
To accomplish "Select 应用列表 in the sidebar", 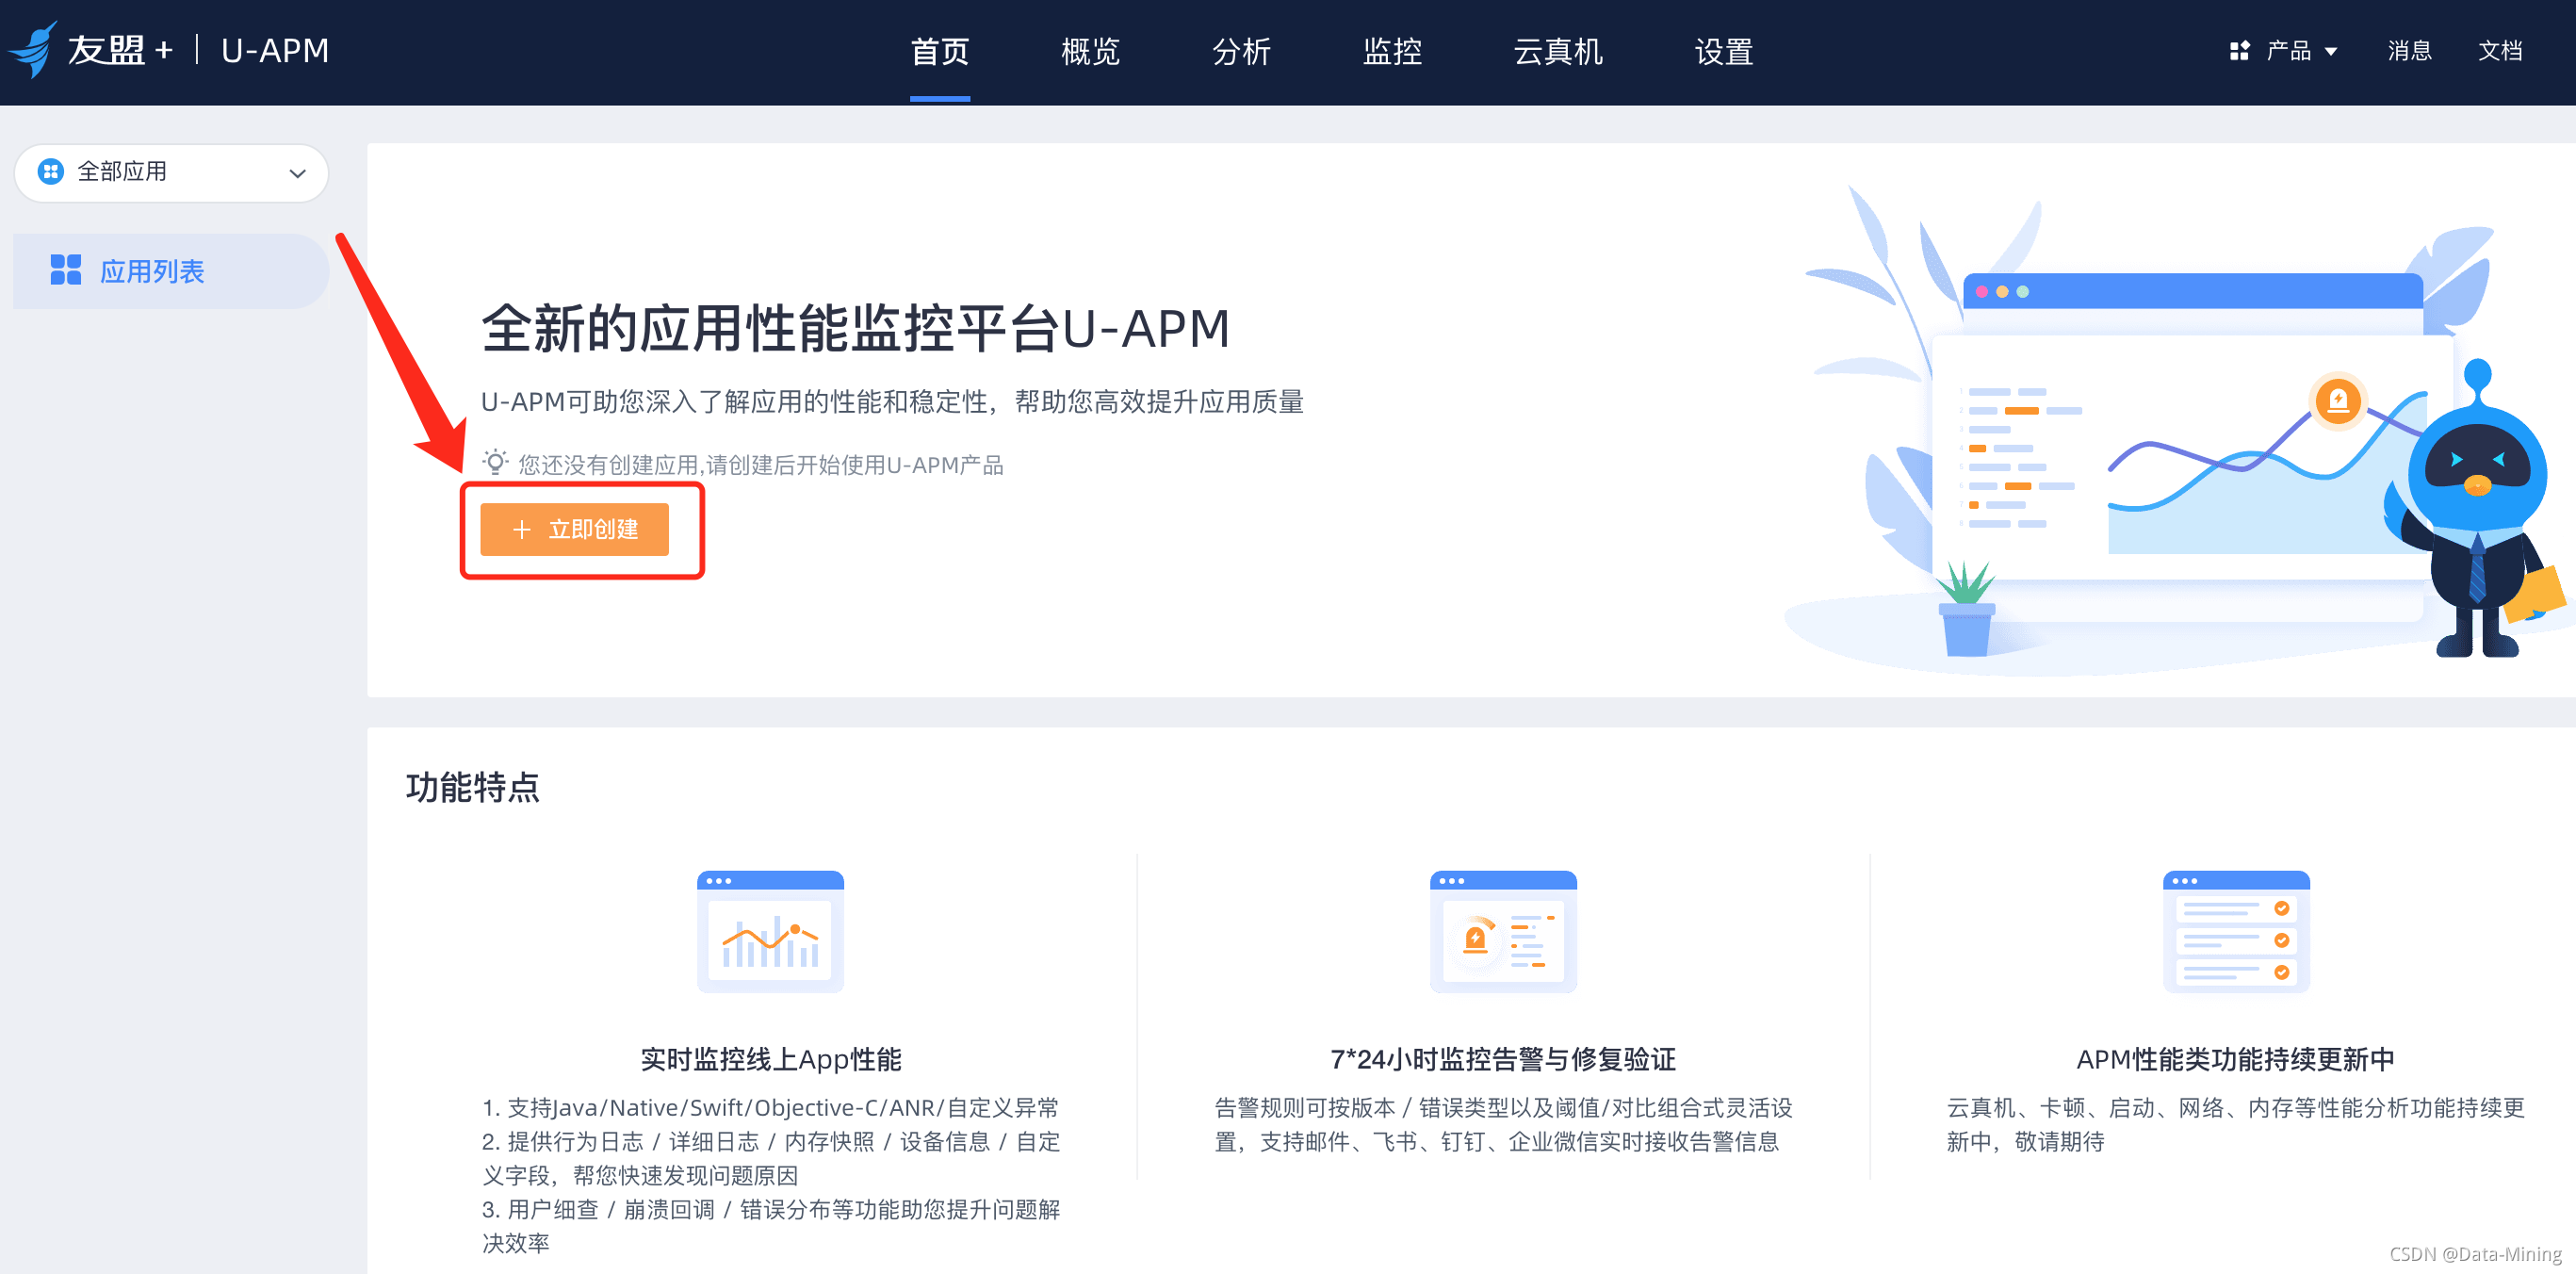I will click(x=152, y=271).
